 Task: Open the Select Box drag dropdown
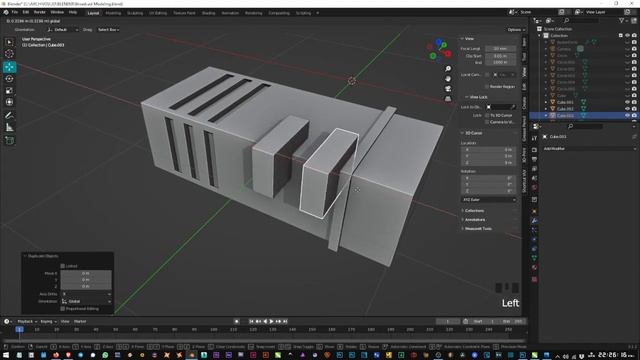click(108, 30)
